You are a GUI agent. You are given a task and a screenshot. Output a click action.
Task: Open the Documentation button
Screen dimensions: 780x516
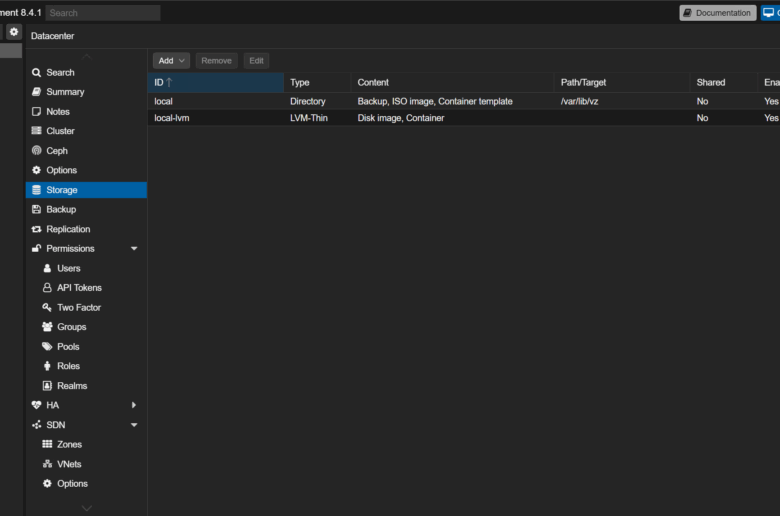coord(718,13)
